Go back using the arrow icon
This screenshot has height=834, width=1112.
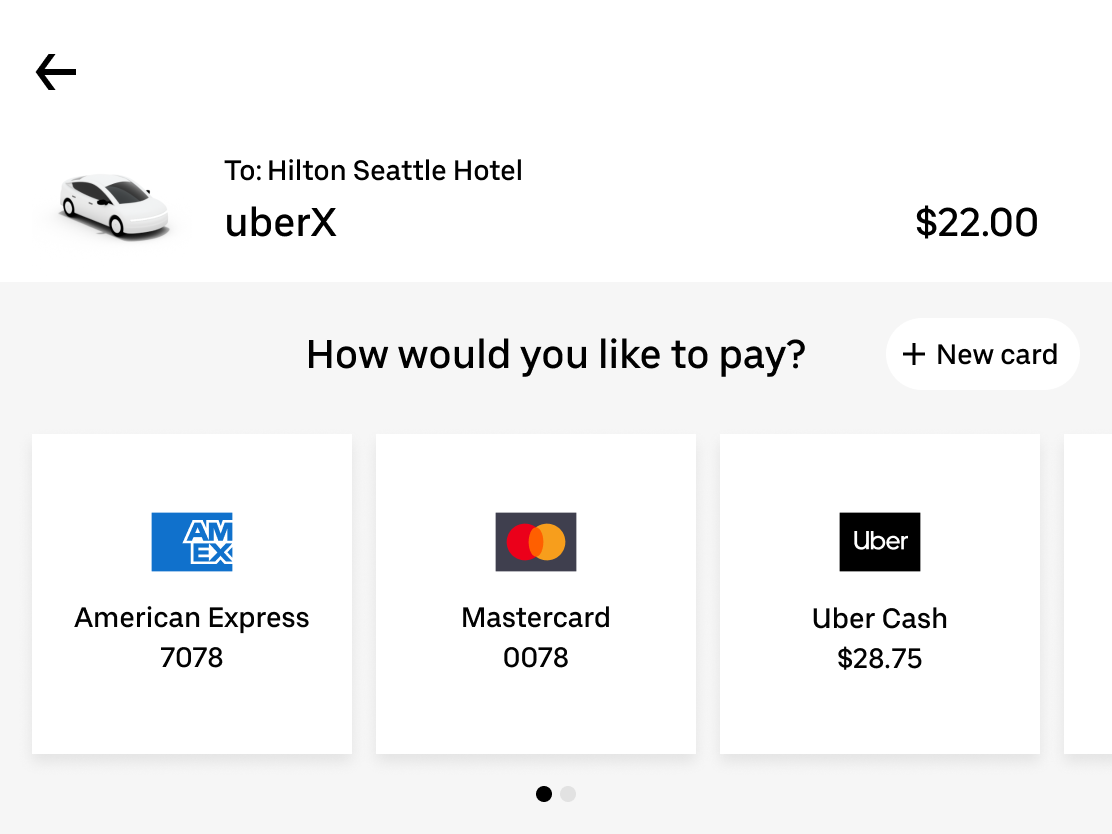pyautogui.click(x=56, y=72)
